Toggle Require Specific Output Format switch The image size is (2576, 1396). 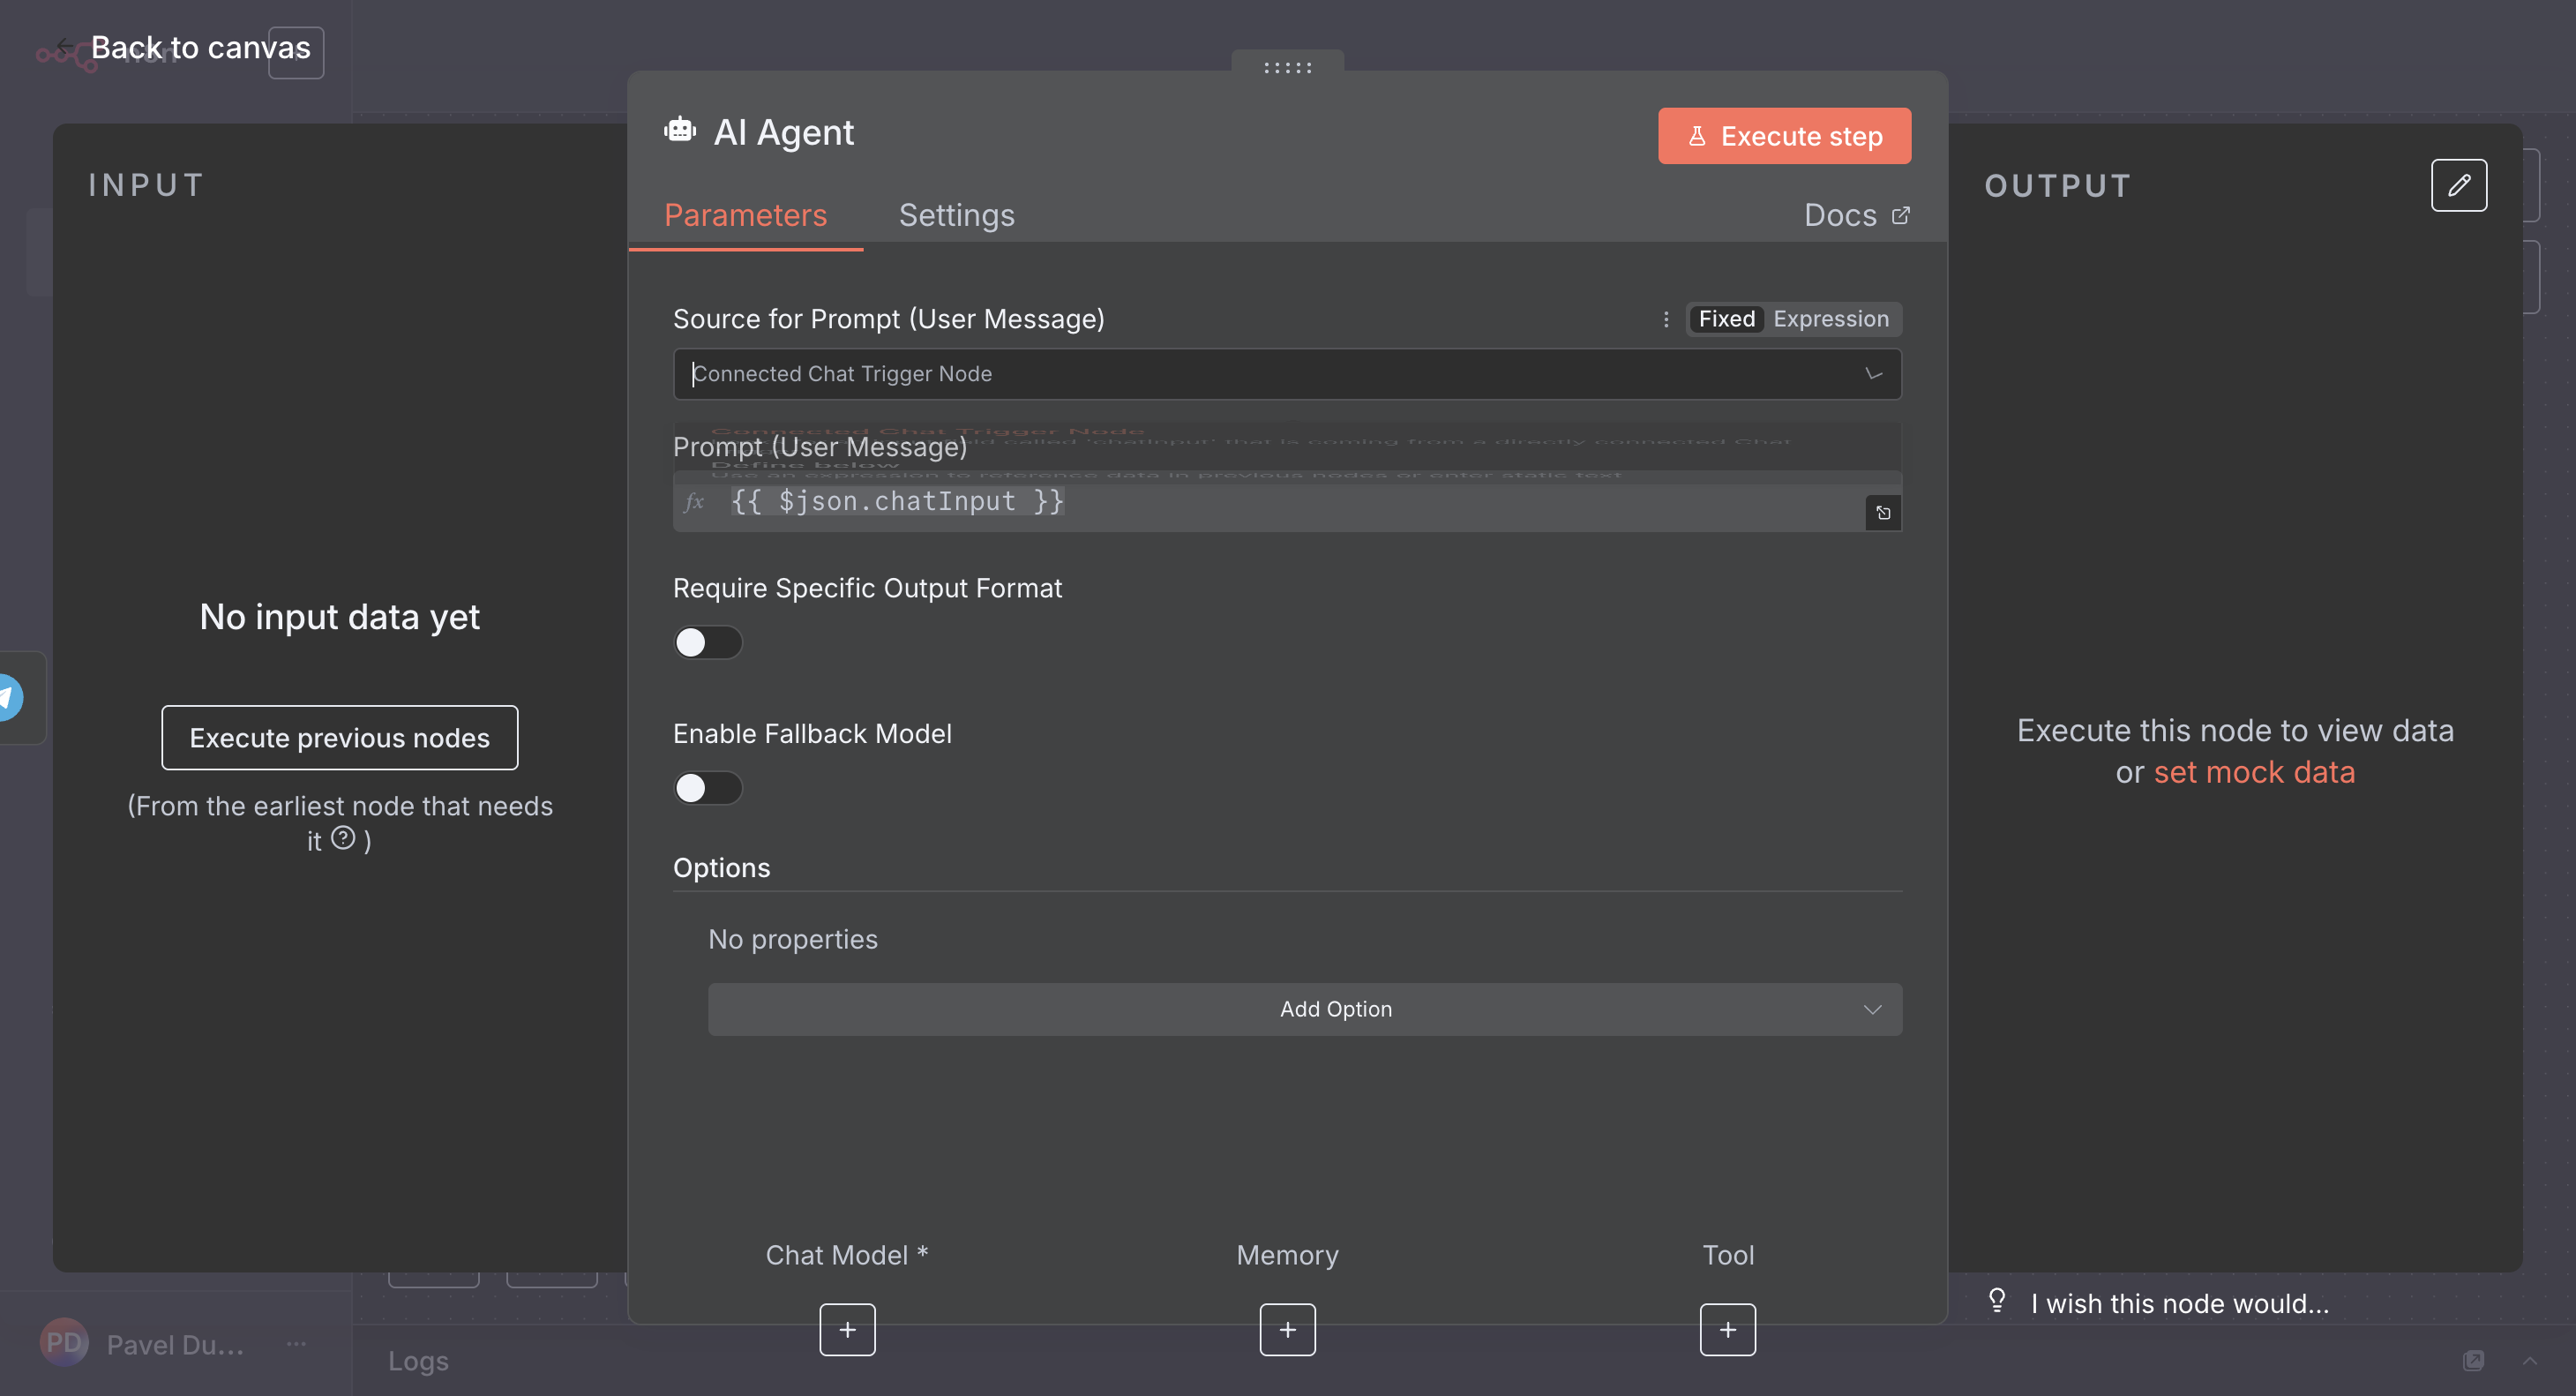click(707, 642)
